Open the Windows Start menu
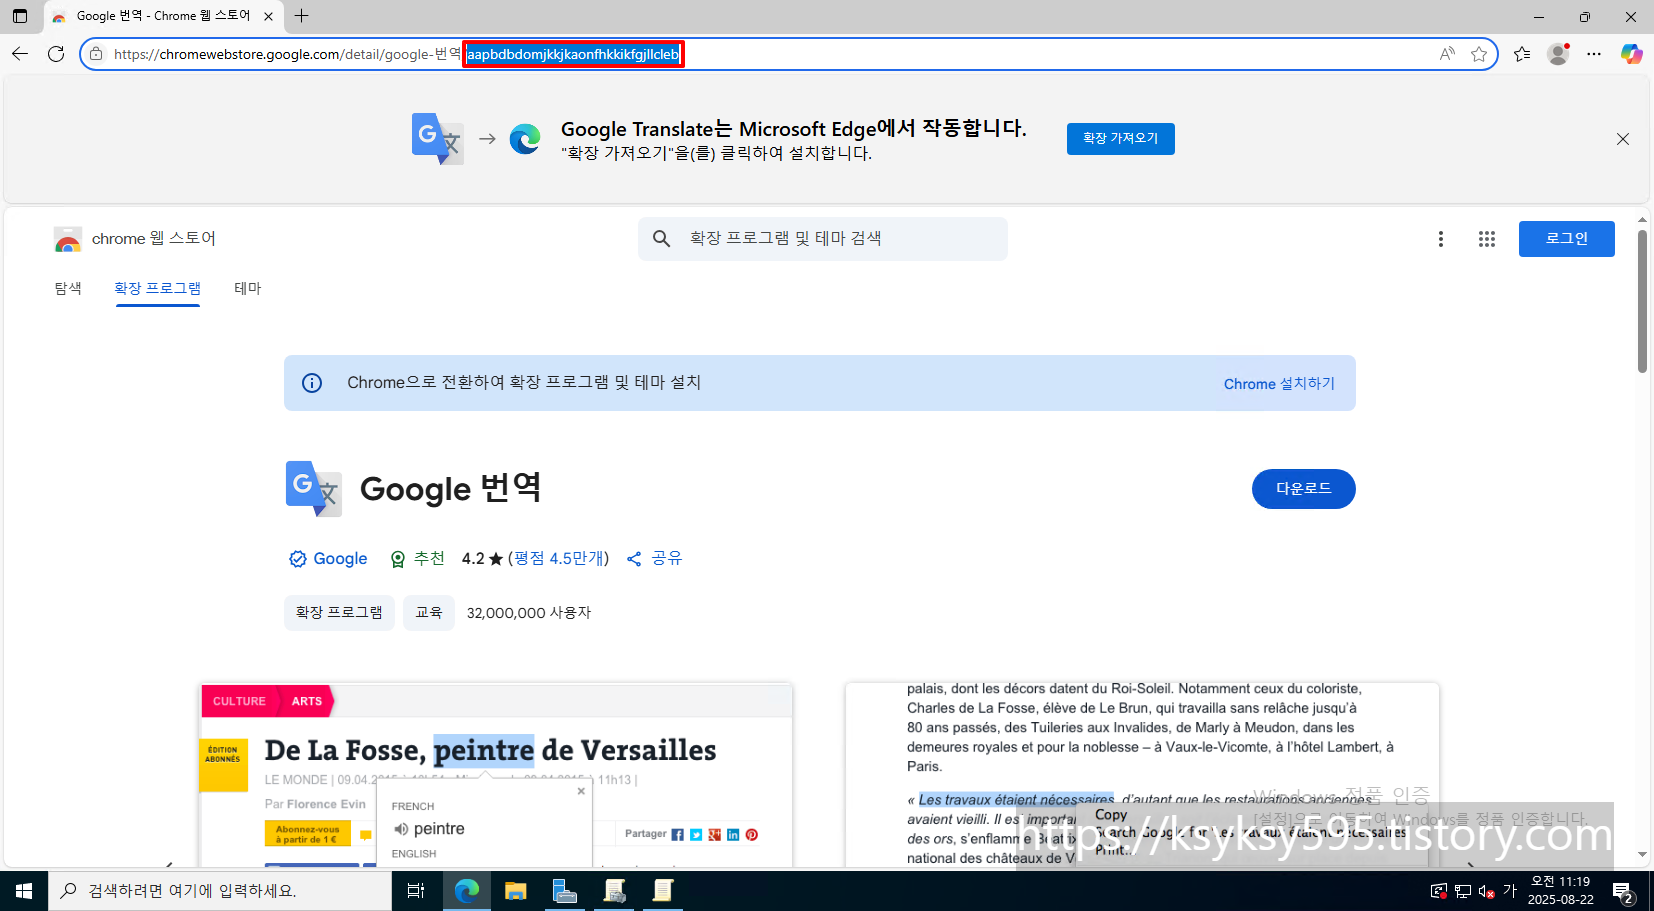1654x911 pixels. pos(24,891)
